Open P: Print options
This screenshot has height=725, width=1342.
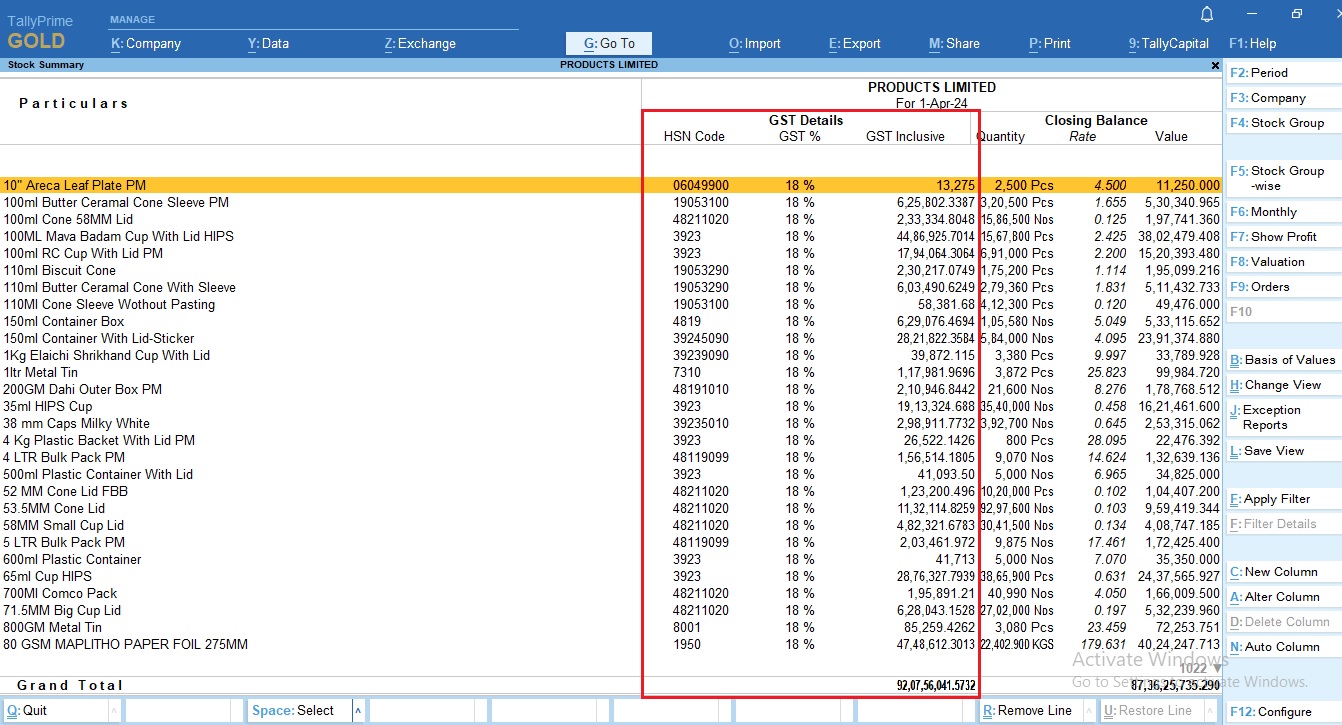point(1049,43)
